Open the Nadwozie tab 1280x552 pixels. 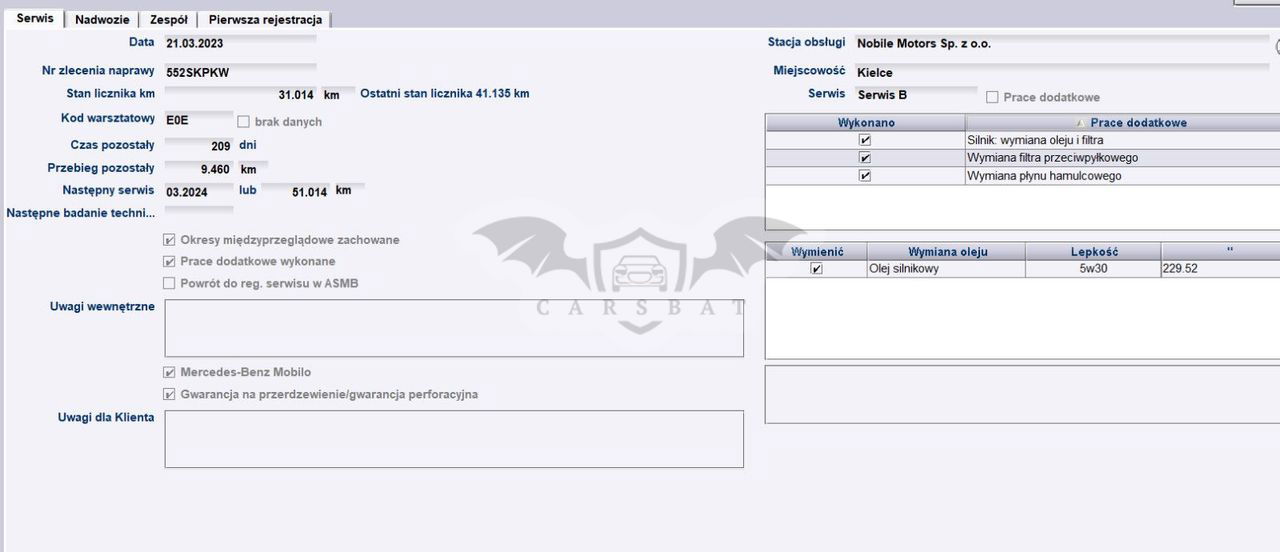coord(102,20)
